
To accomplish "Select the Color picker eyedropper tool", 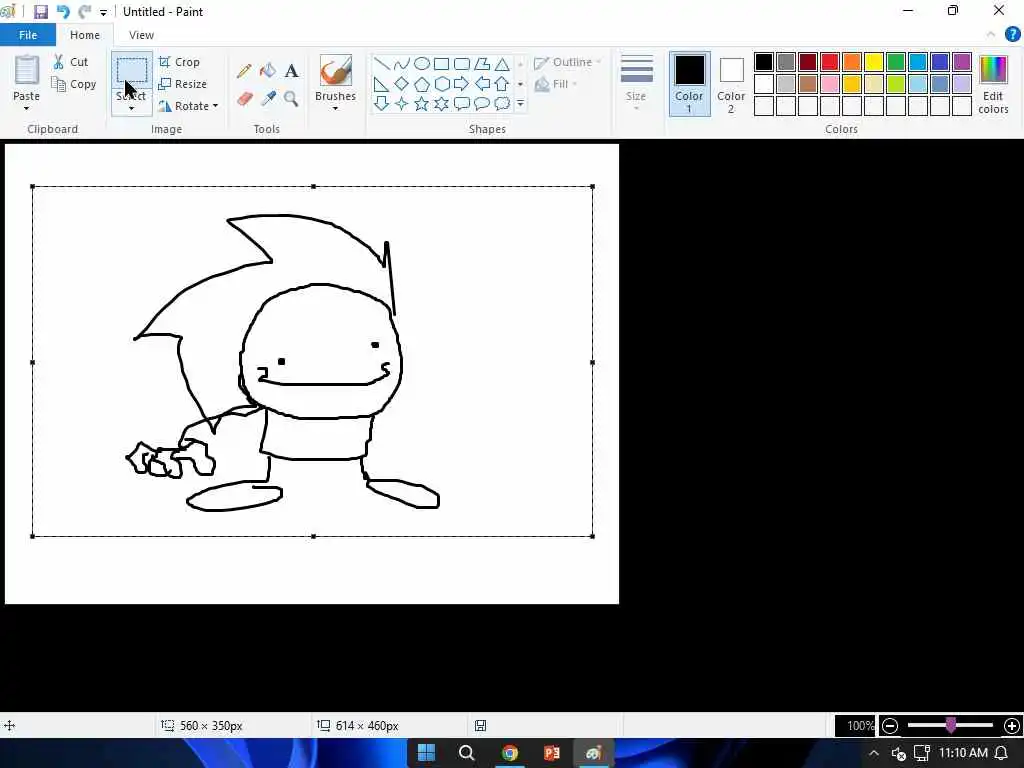I will 268,99.
